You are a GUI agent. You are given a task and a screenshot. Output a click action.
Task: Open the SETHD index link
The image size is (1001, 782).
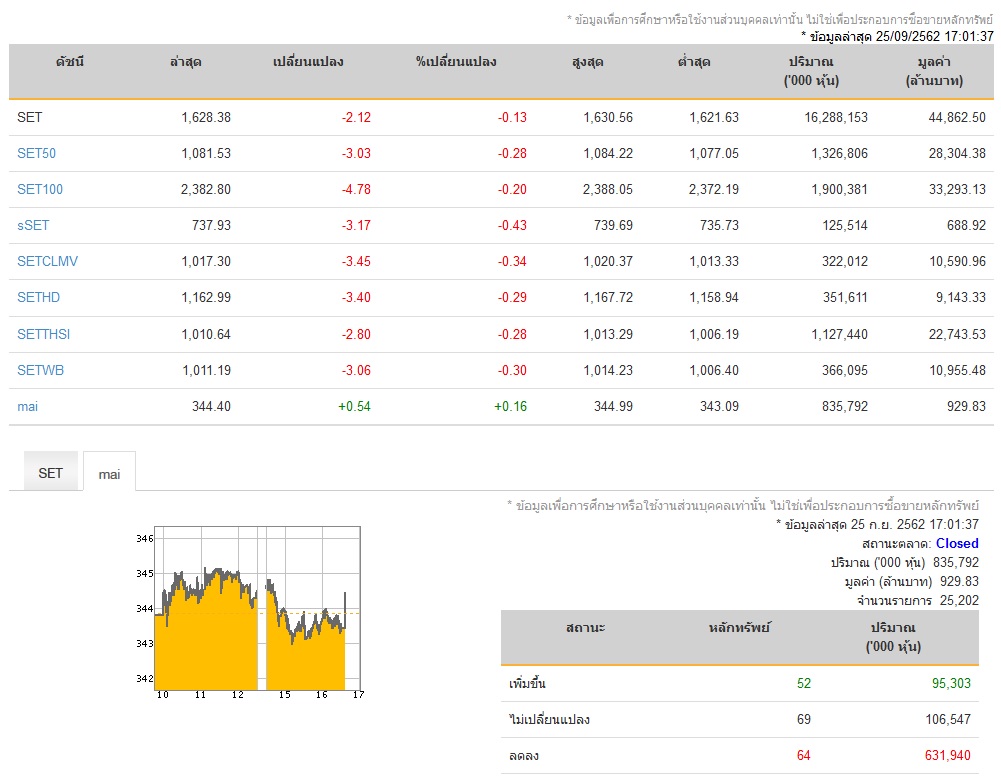38,297
